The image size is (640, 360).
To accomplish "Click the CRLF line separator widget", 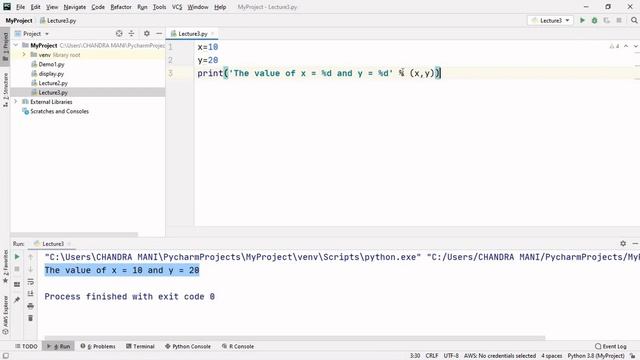I will [432, 356].
